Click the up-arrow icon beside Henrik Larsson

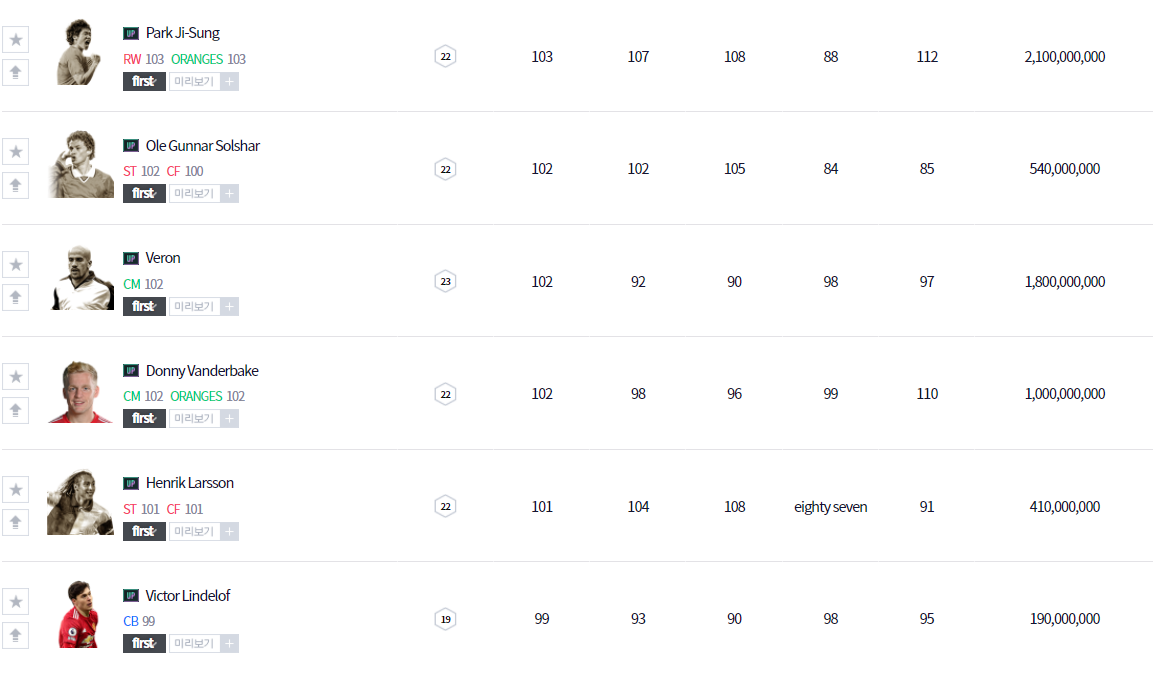tap(16, 522)
